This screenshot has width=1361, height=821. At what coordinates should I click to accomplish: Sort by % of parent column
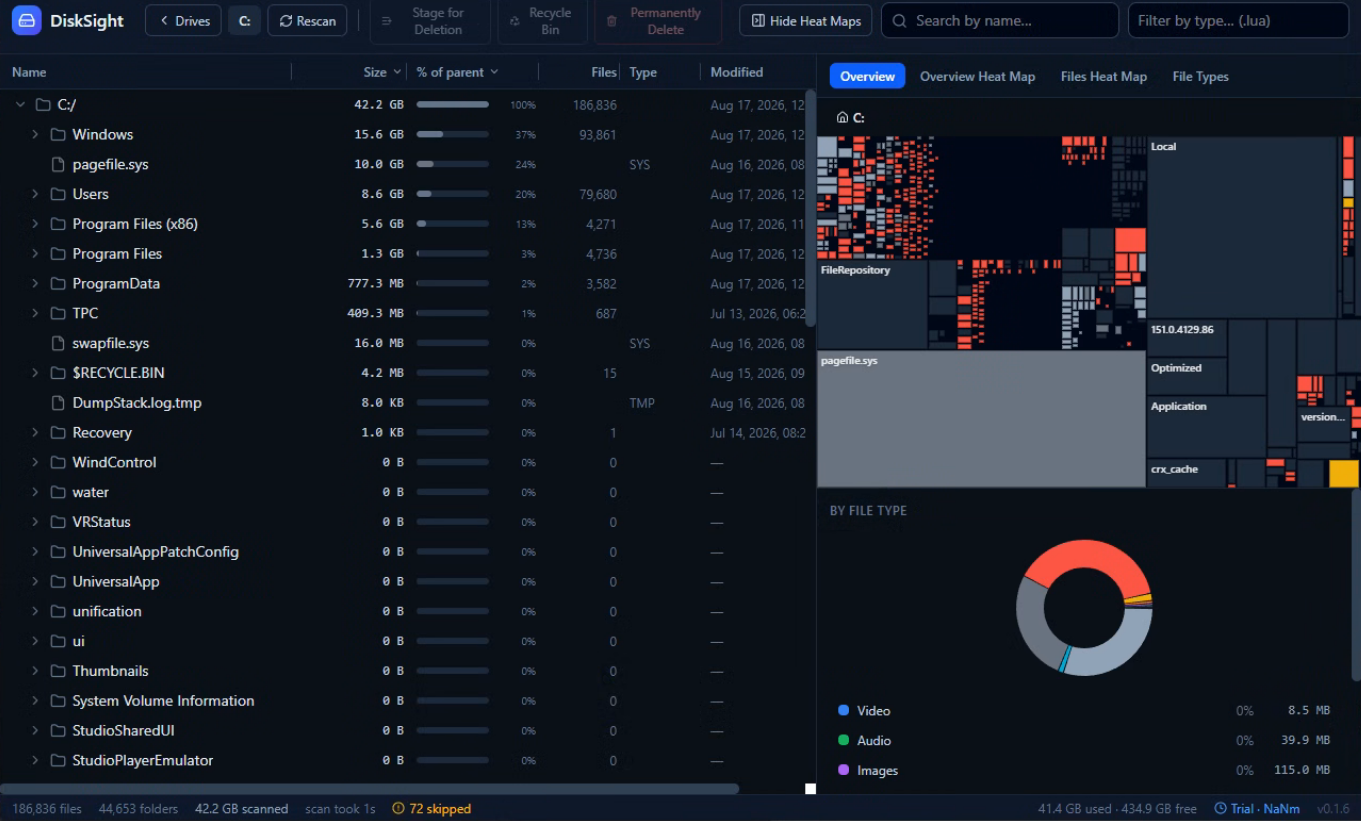457,72
